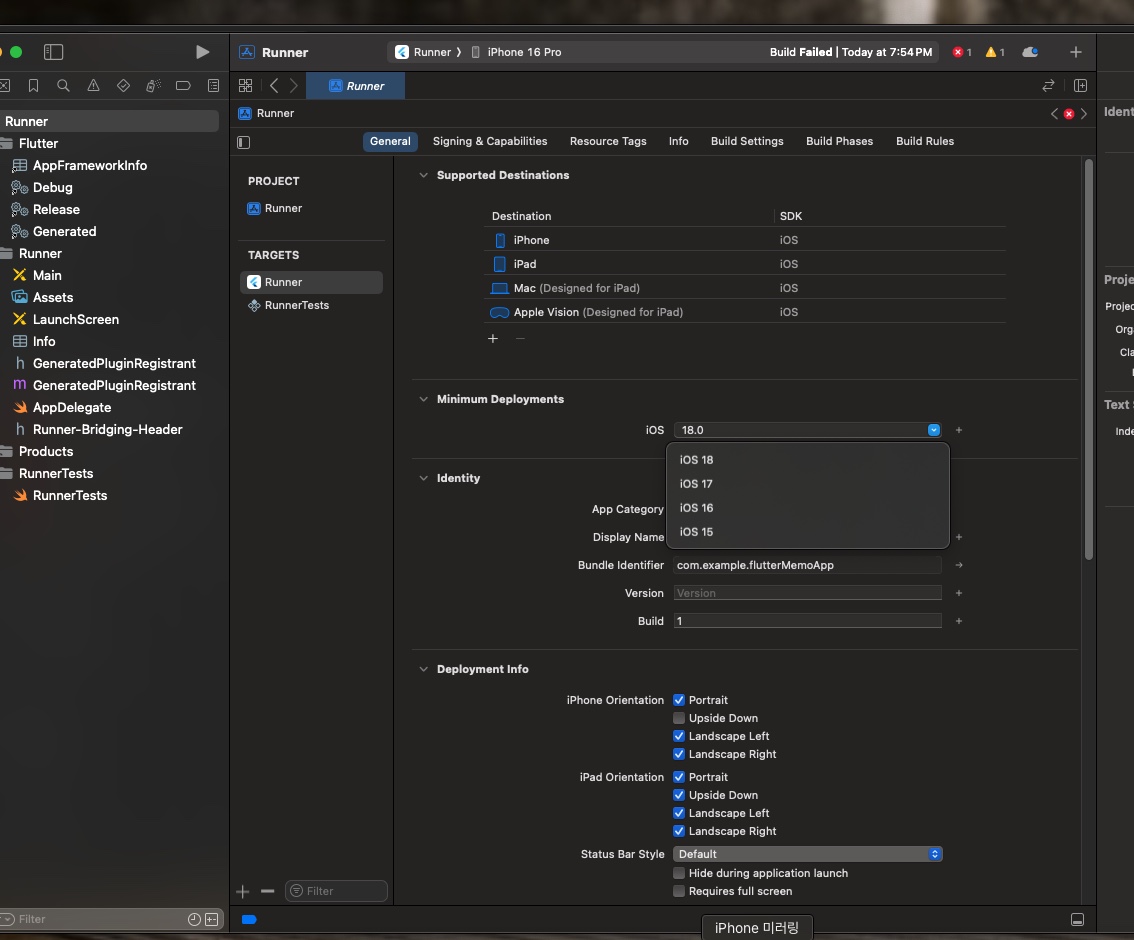Show source-controlled files filter icon
Screen dimensions: 1134x940
[x=212, y=920]
